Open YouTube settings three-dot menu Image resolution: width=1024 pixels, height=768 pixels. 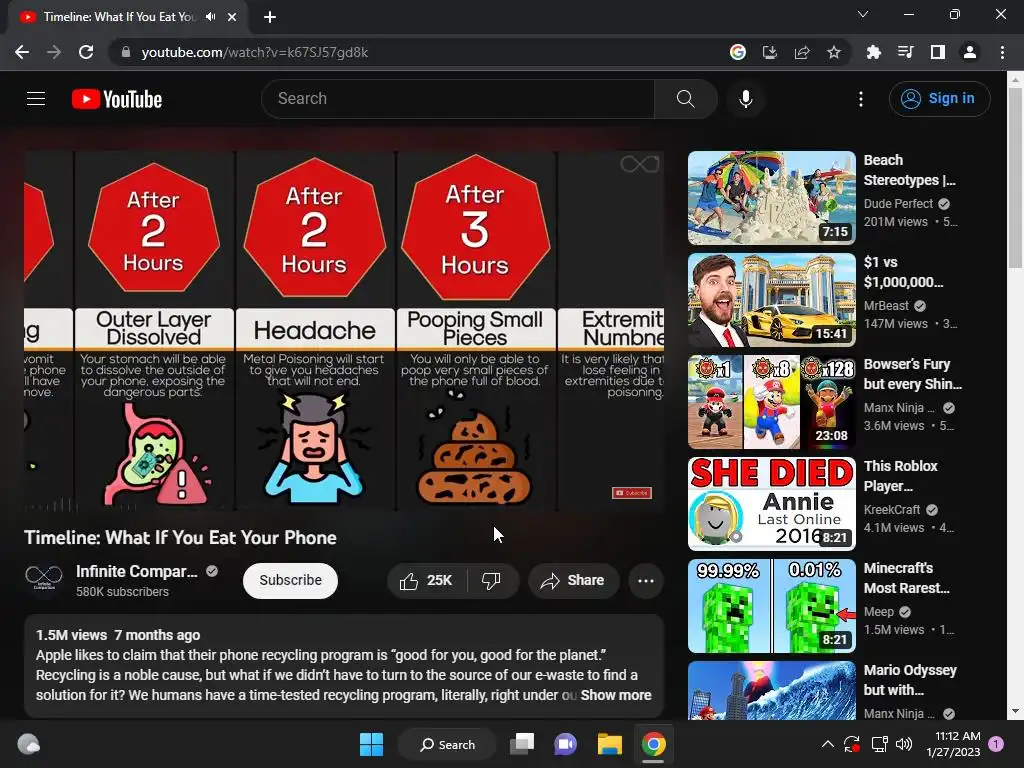point(861,99)
